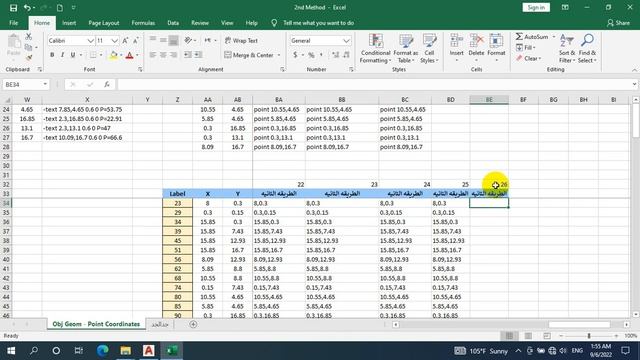This screenshot has height=360, width=640.
Task: Open Excel from the Windows taskbar
Action: 172,351
